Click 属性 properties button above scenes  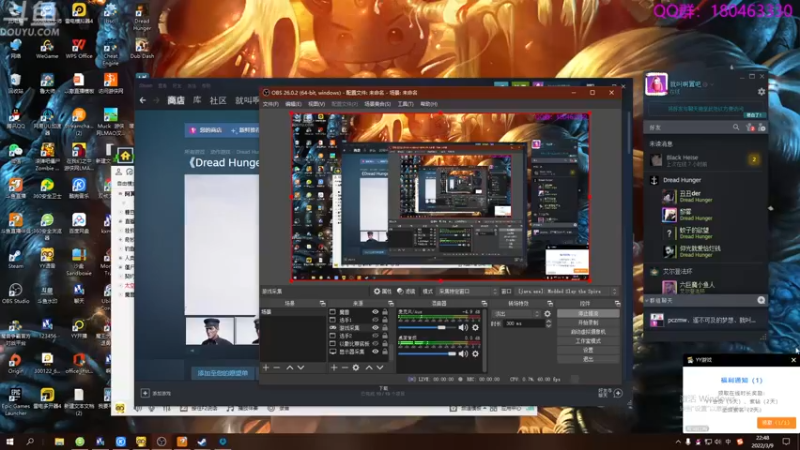click(383, 291)
